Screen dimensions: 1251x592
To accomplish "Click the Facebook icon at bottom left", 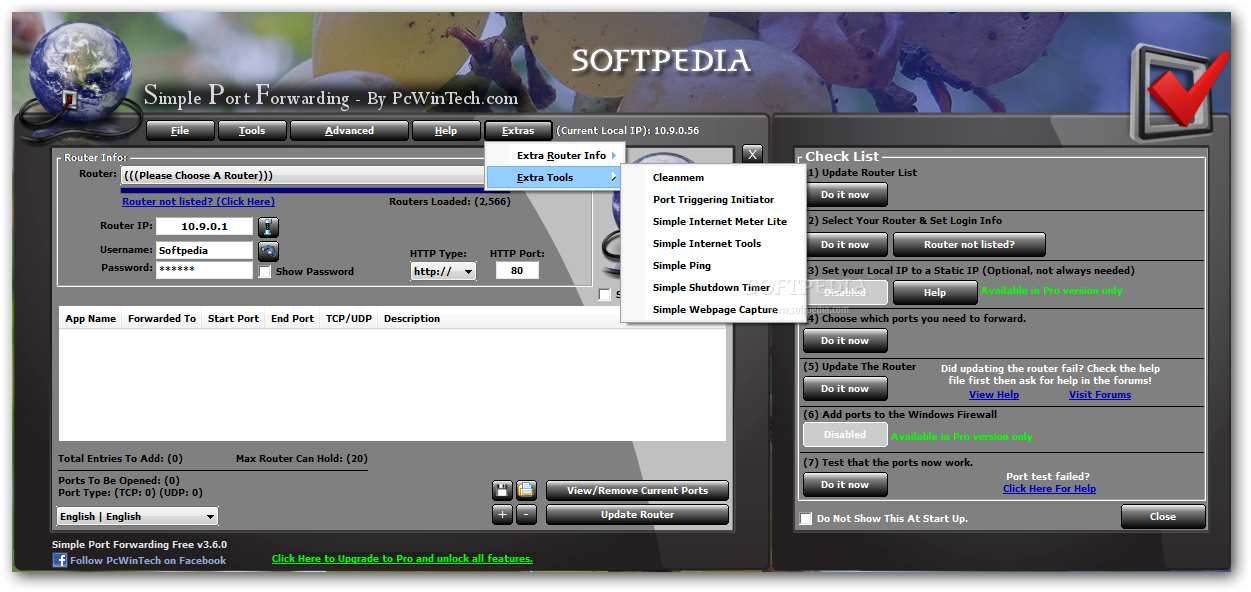I will [x=59, y=560].
